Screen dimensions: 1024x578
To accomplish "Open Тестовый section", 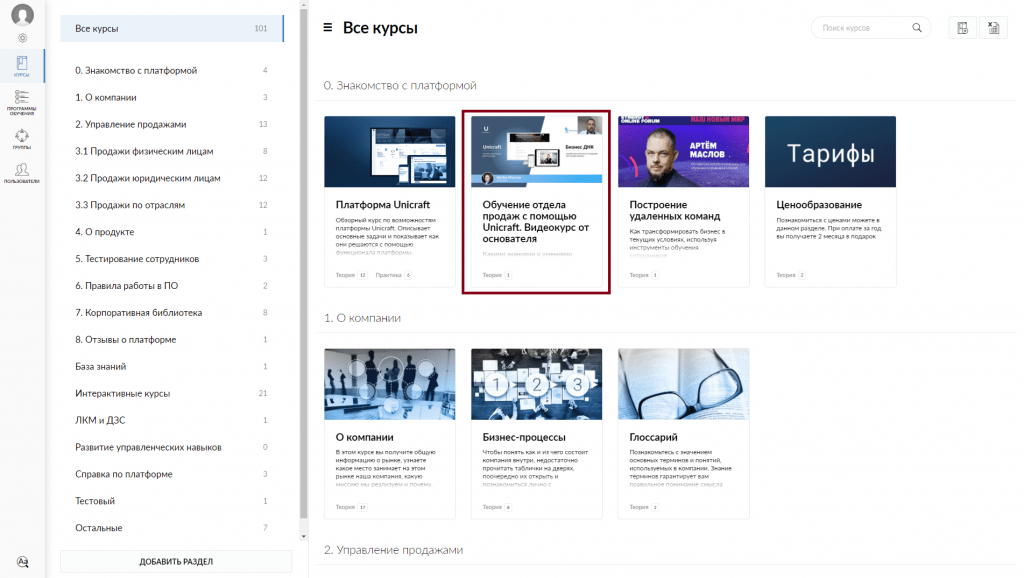I will (172, 501).
